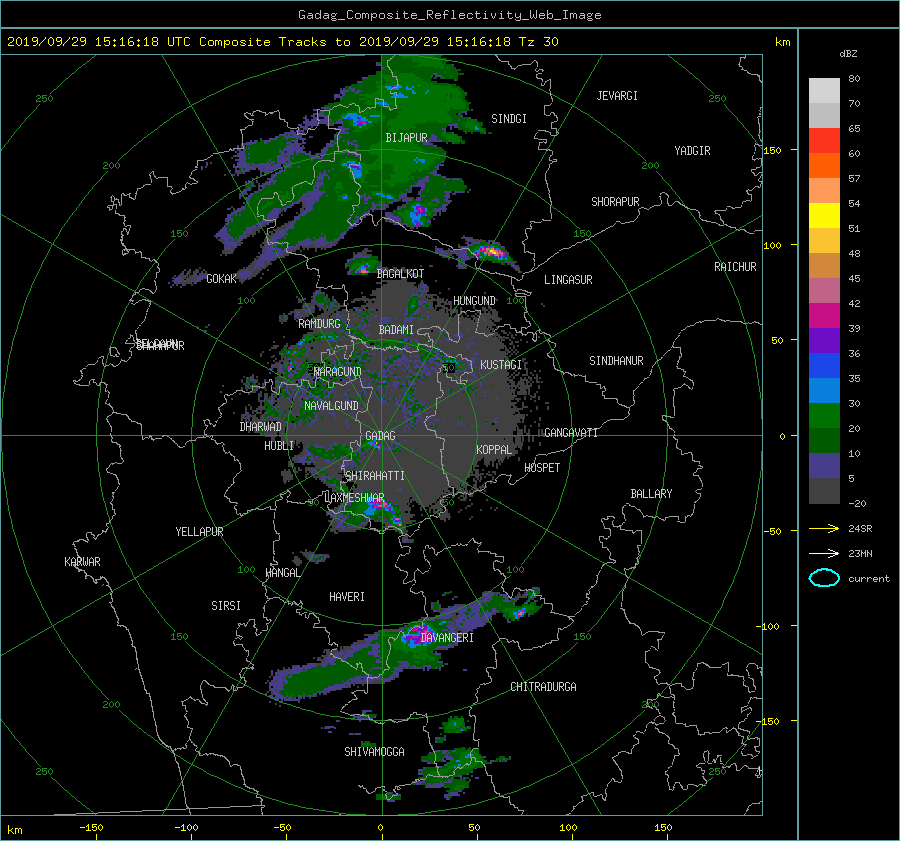
Task: Click the 150 km y-axis tick label
Action: tap(773, 150)
